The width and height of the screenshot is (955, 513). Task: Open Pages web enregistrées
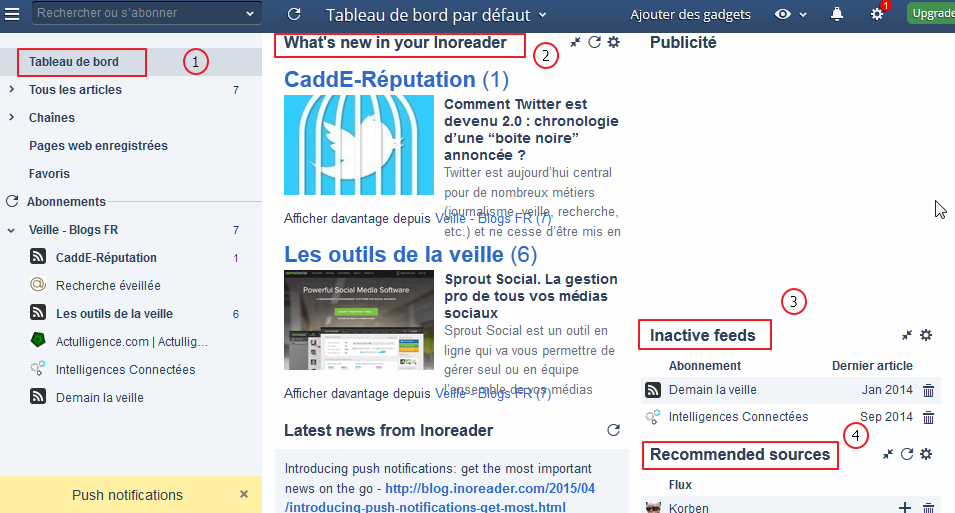click(x=98, y=146)
